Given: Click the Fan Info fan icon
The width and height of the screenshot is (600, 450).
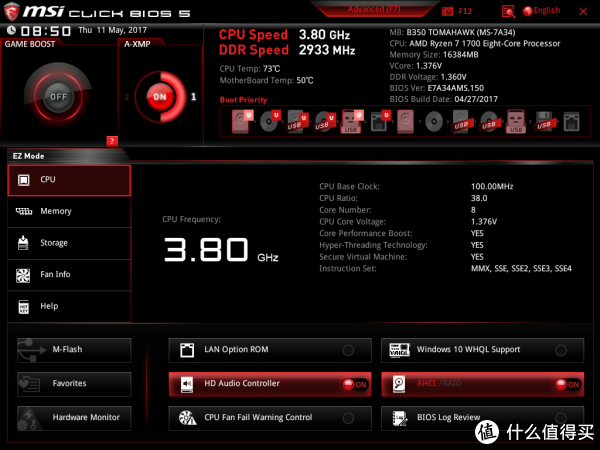Looking at the screenshot, I should (23, 275).
